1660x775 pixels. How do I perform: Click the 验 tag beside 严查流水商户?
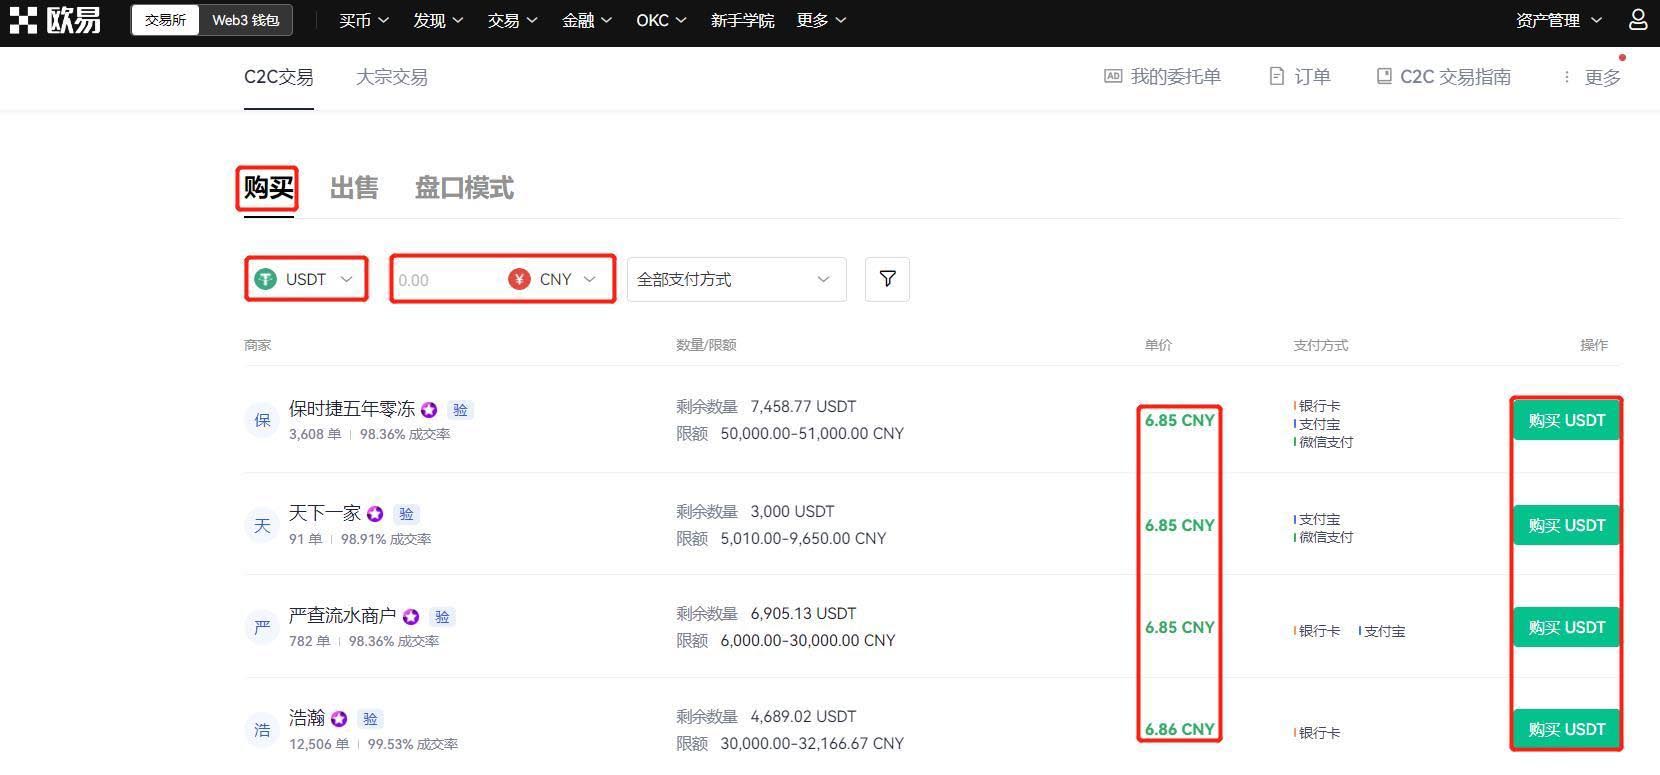(x=442, y=617)
